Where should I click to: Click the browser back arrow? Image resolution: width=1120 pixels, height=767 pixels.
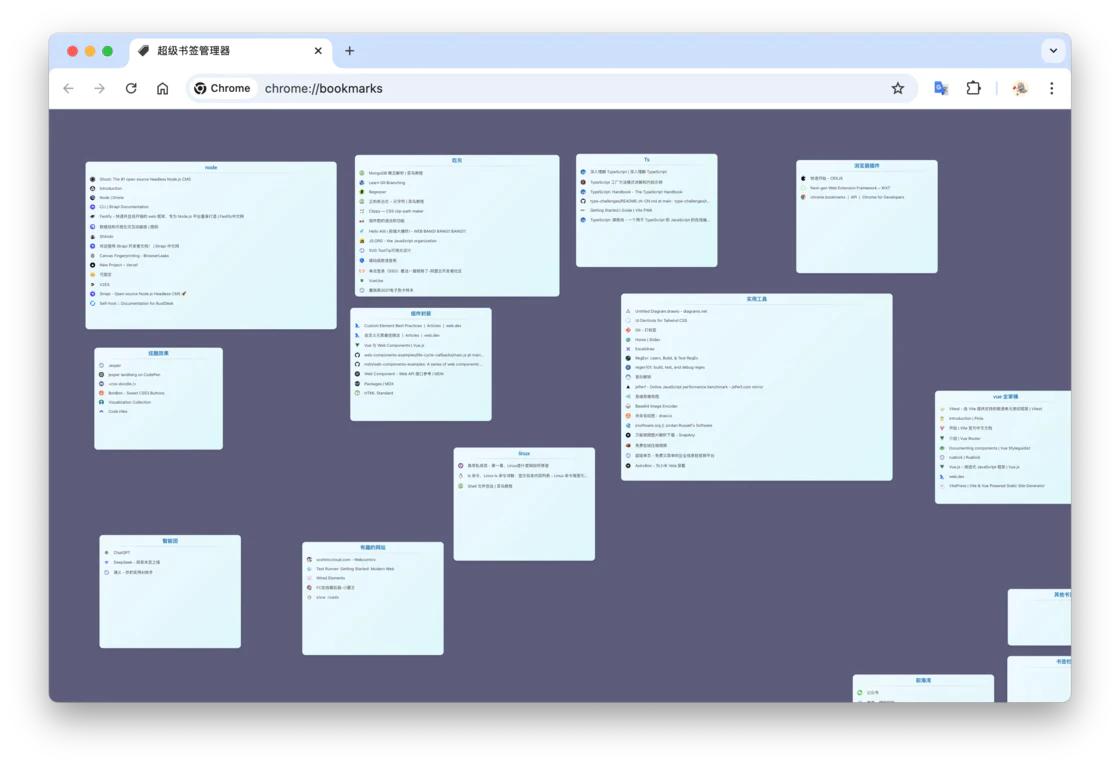click(x=68, y=88)
